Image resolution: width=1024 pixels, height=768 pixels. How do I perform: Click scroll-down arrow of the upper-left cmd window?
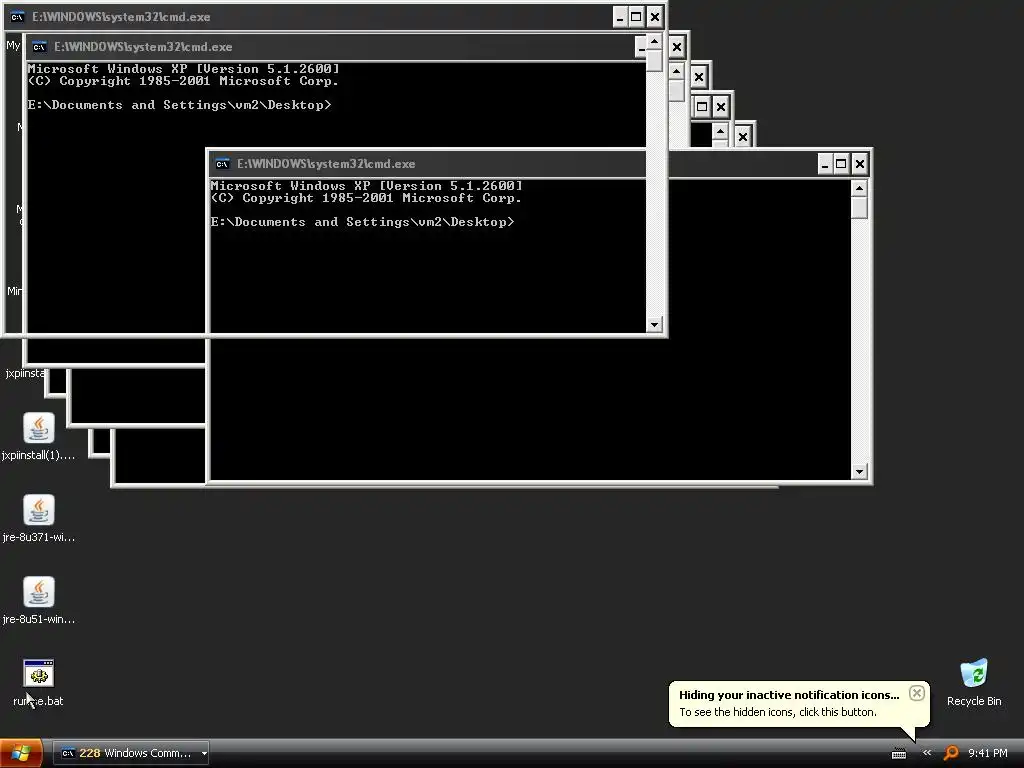click(x=654, y=324)
